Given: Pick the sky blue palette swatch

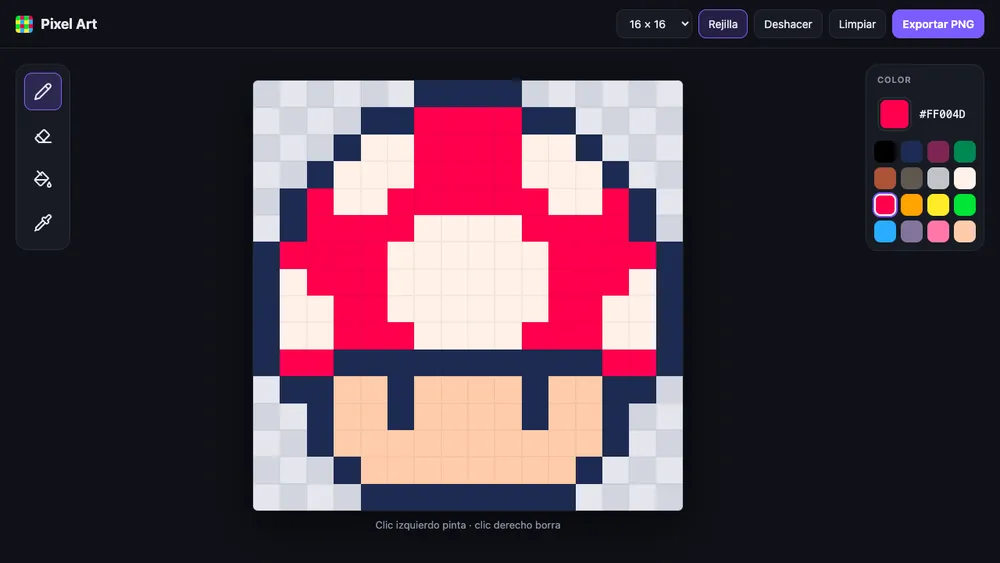Looking at the screenshot, I should pyautogui.click(x=885, y=231).
